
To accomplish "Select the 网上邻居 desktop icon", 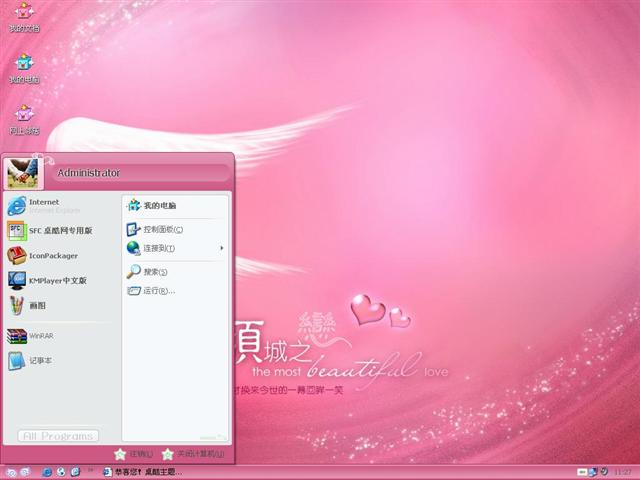I will click(x=24, y=120).
